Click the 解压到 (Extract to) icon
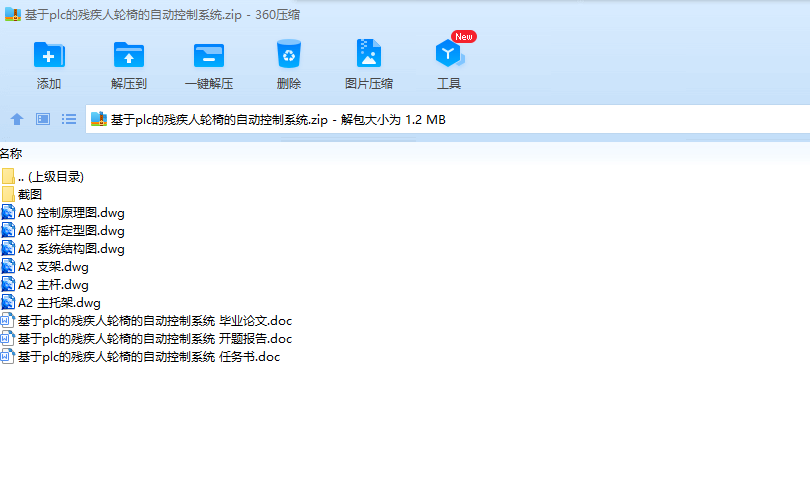The image size is (810, 493). tap(129, 54)
